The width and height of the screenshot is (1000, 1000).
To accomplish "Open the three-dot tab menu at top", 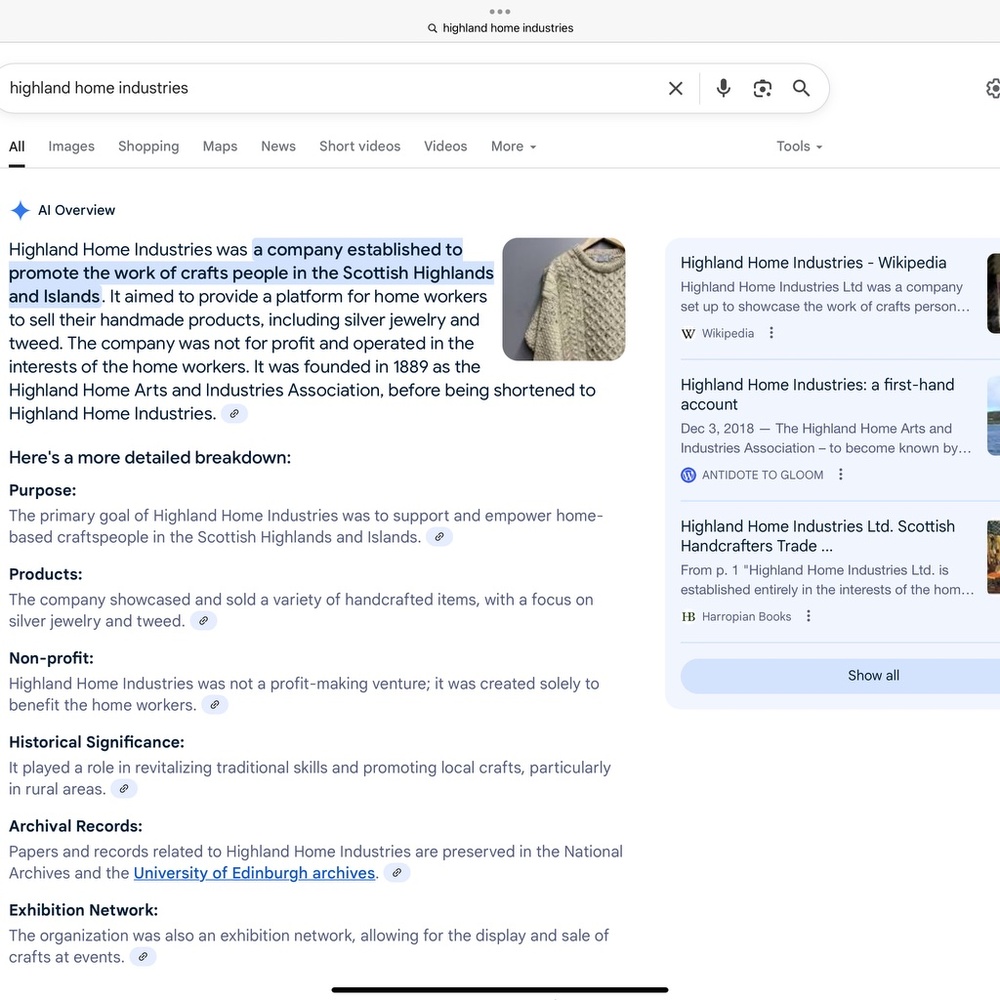I will (x=500, y=11).
